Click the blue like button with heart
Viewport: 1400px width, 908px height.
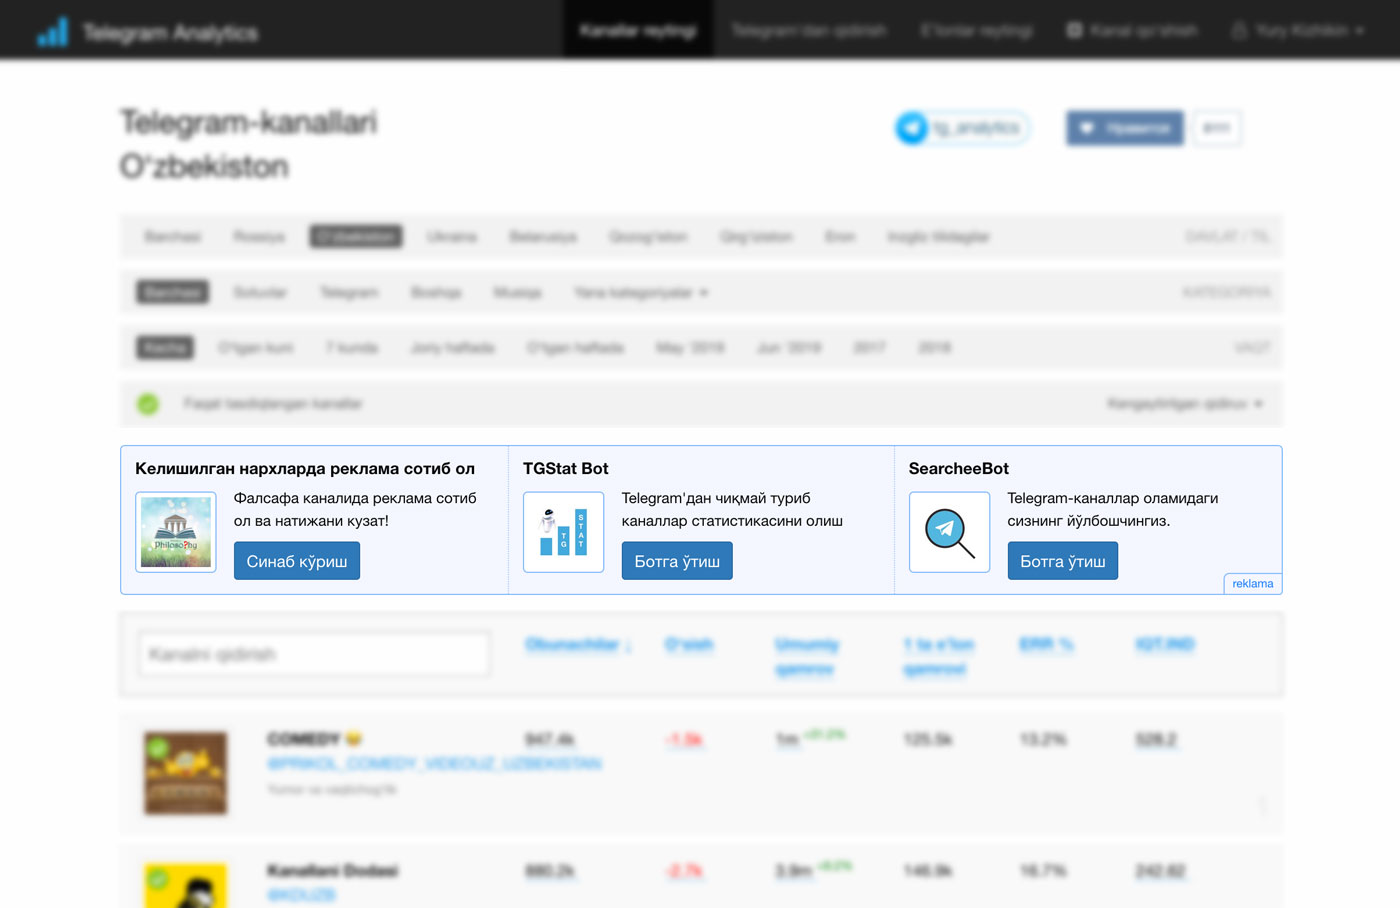(1124, 128)
